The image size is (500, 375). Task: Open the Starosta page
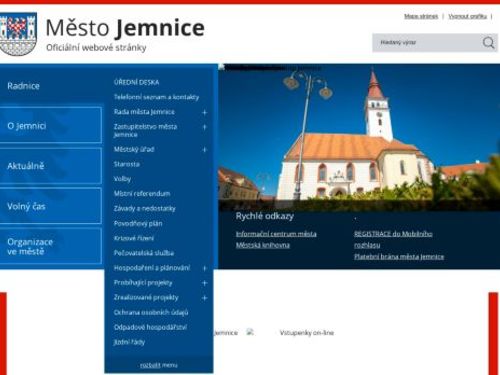pos(127,164)
